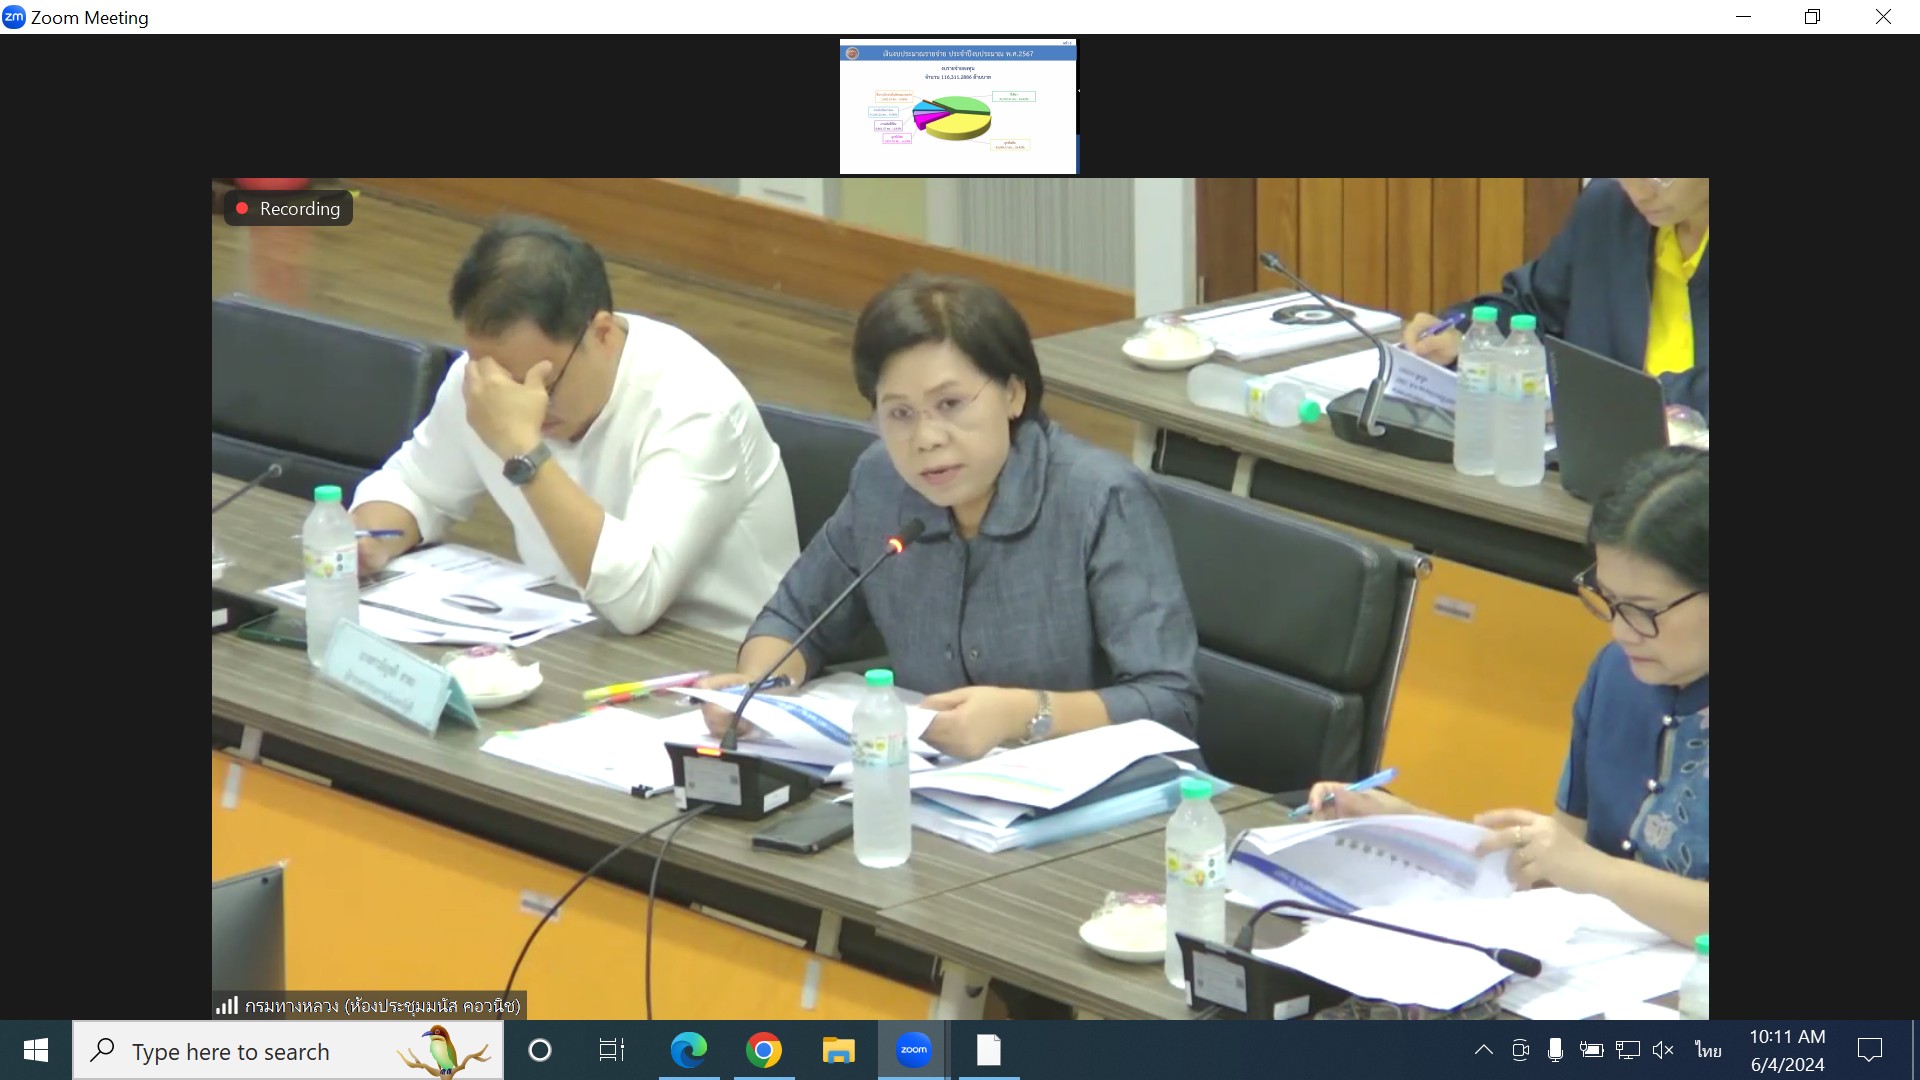Open the network status tray icon
The height and width of the screenshot is (1080, 1920).
coord(1628,1050)
